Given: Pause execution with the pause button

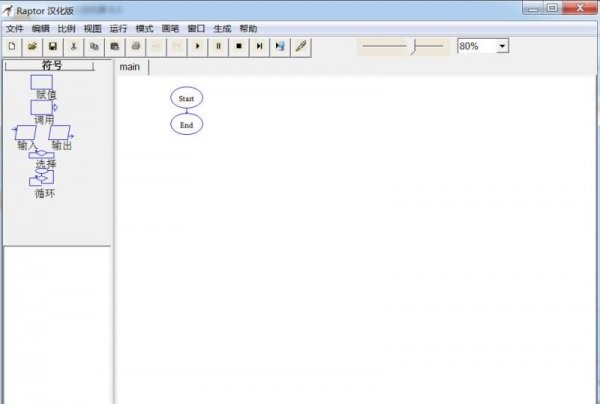Looking at the screenshot, I should [219, 46].
